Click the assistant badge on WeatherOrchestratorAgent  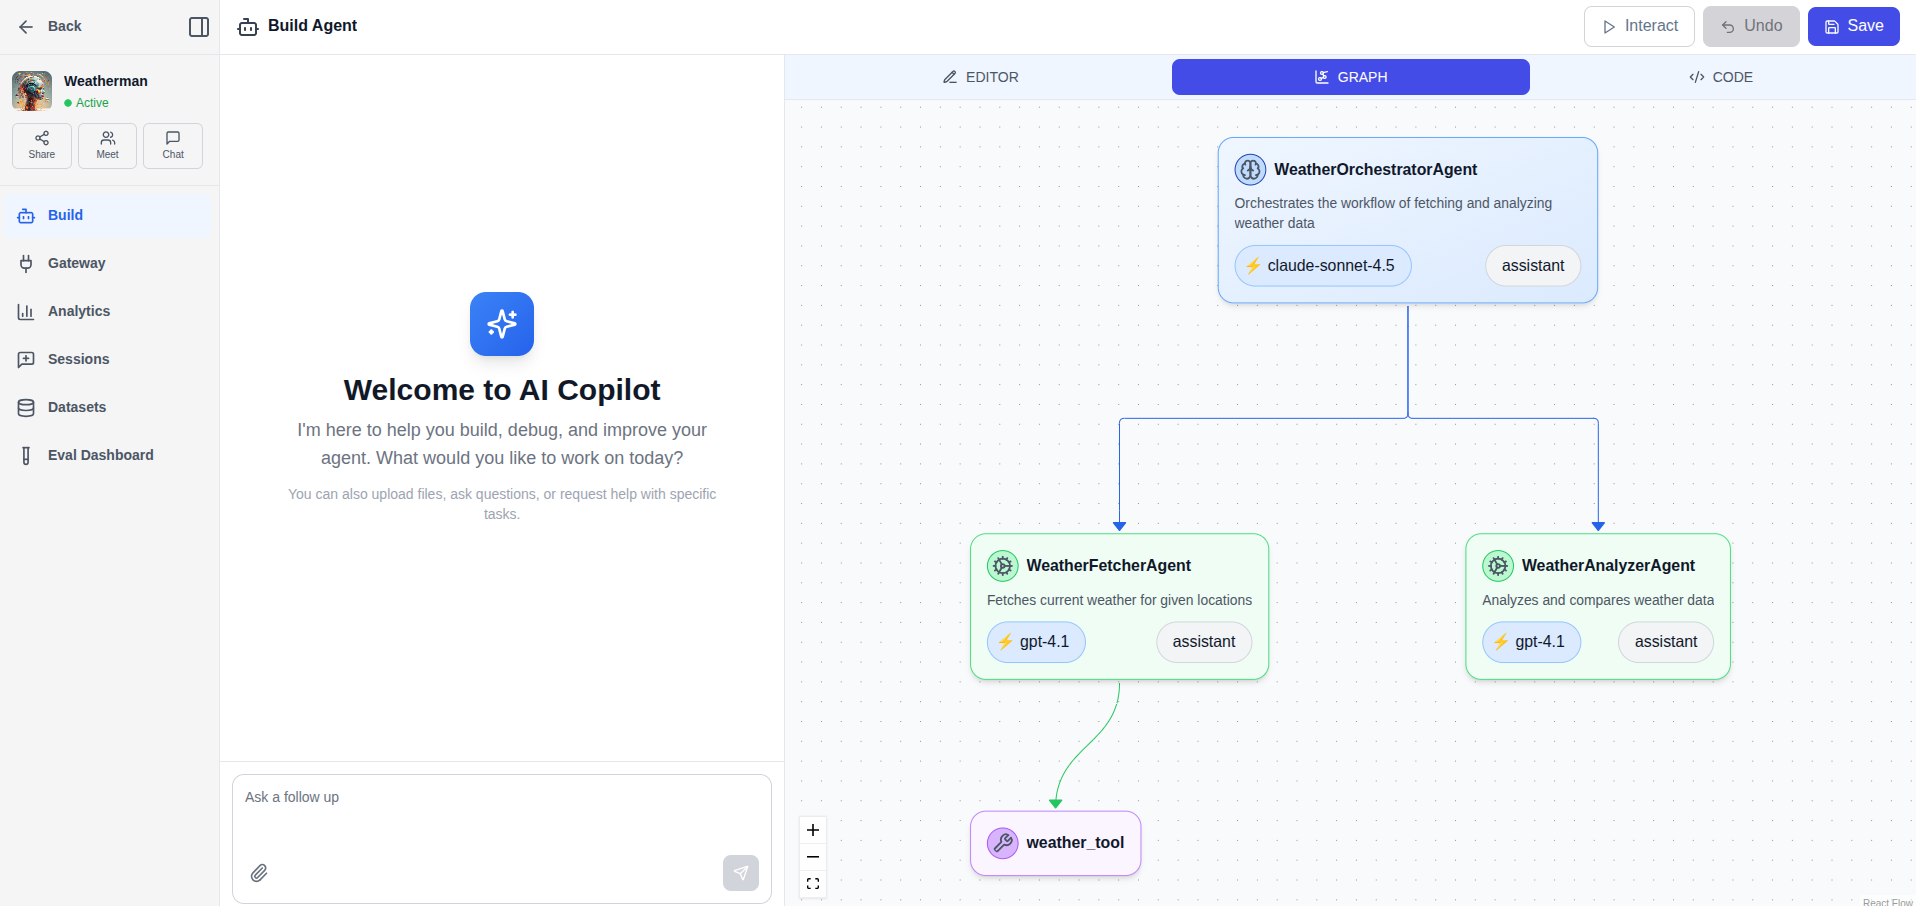pos(1532,265)
